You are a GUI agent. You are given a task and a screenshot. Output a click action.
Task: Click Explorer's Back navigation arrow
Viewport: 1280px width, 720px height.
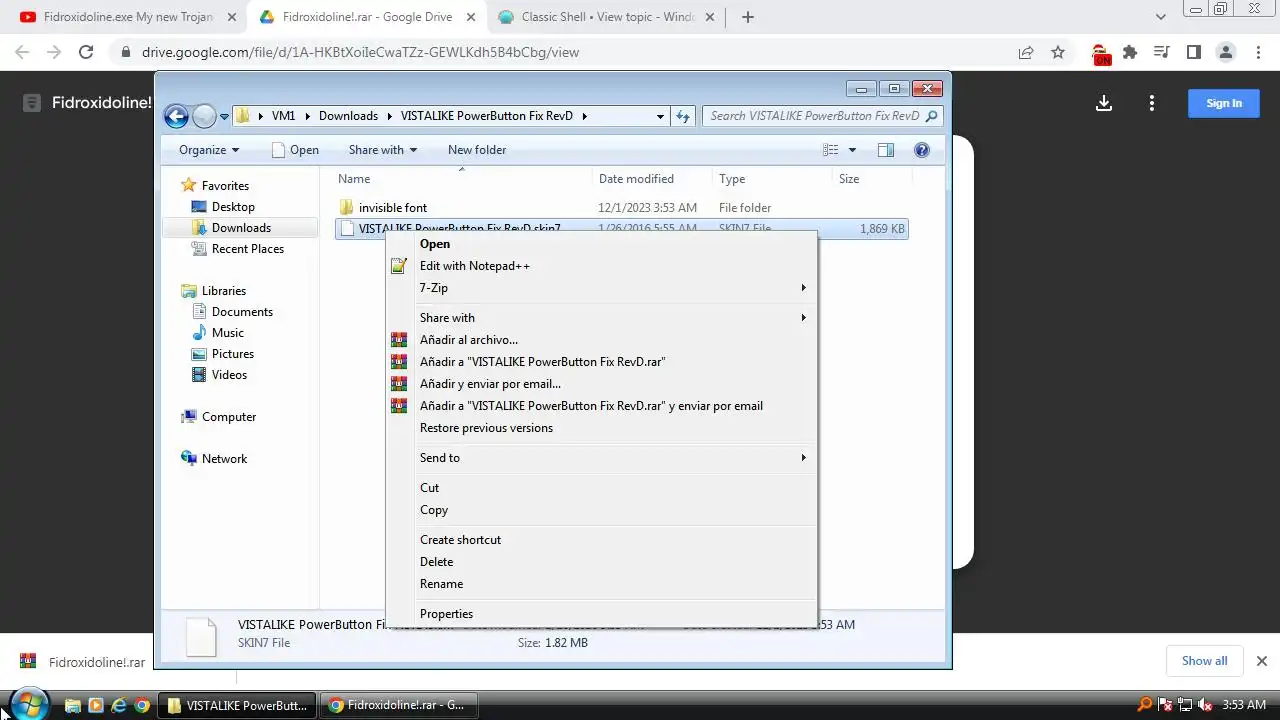176,117
